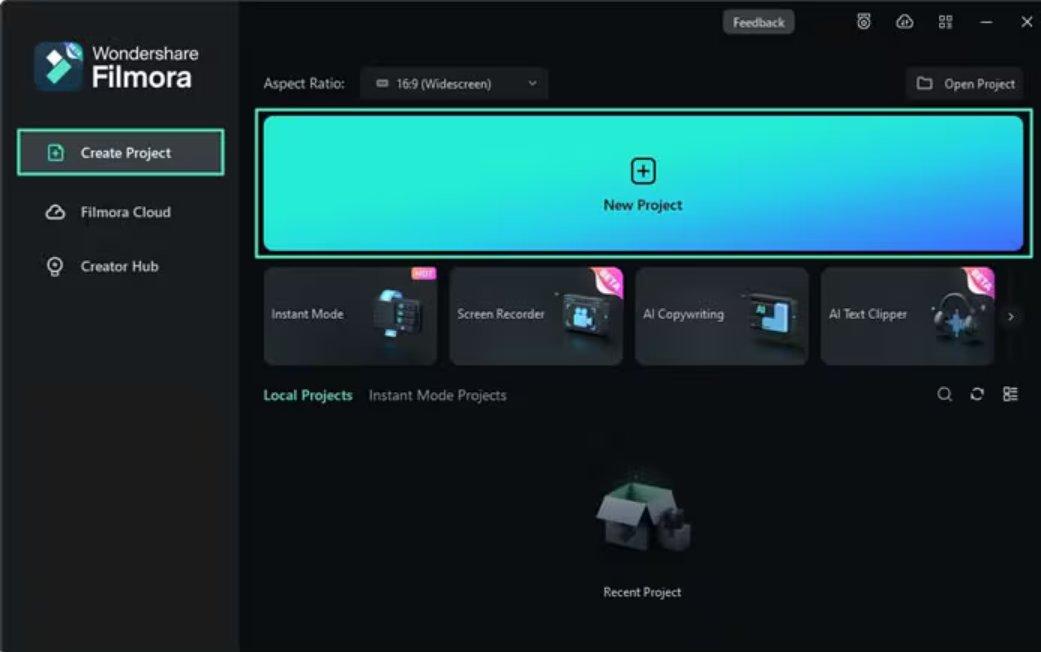The width and height of the screenshot is (1041, 652).
Task: Refresh the project list
Action: (x=977, y=394)
